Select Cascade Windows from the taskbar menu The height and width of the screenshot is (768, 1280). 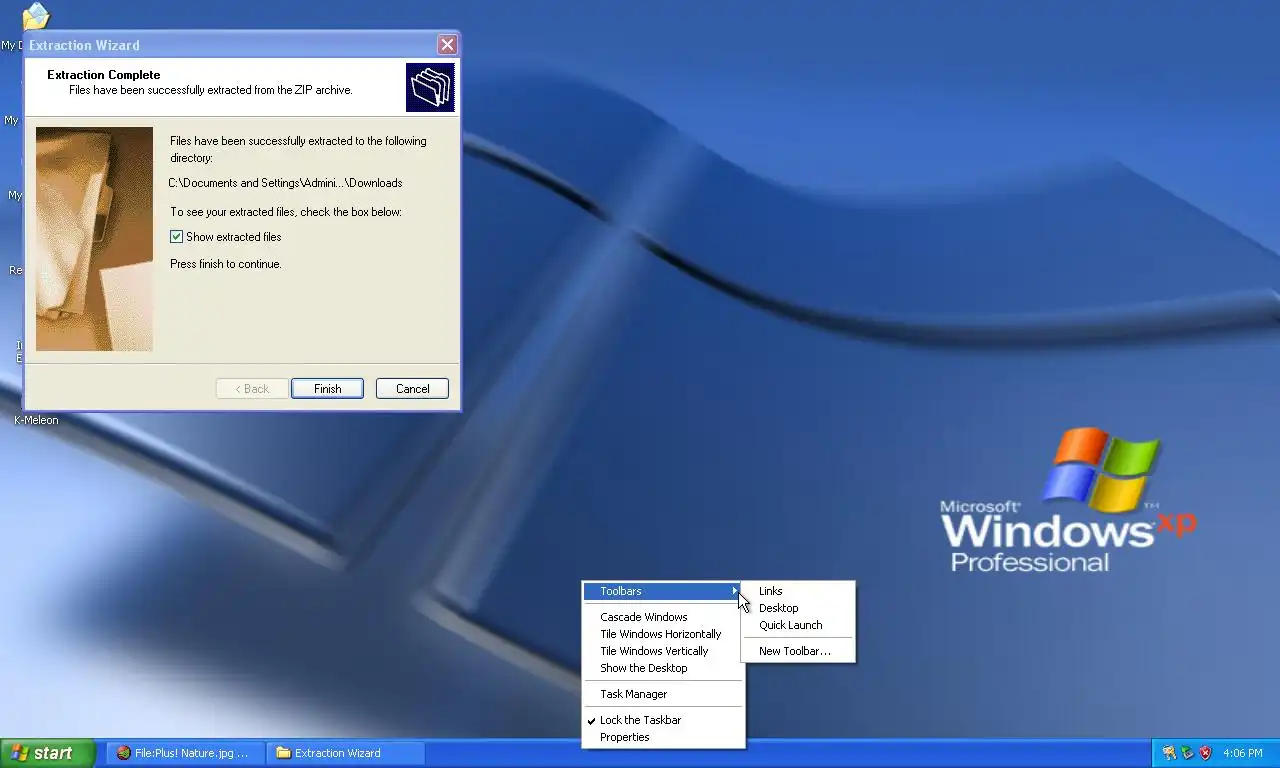click(x=663, y=617)
